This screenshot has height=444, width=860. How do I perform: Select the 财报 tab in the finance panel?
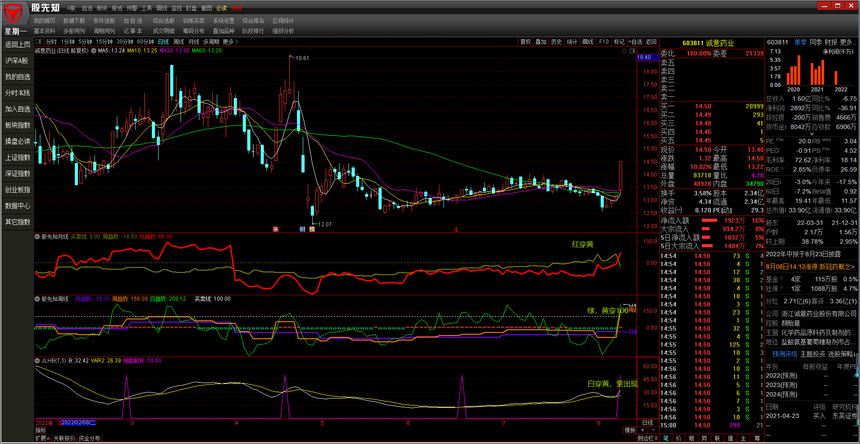pos(831,42)
